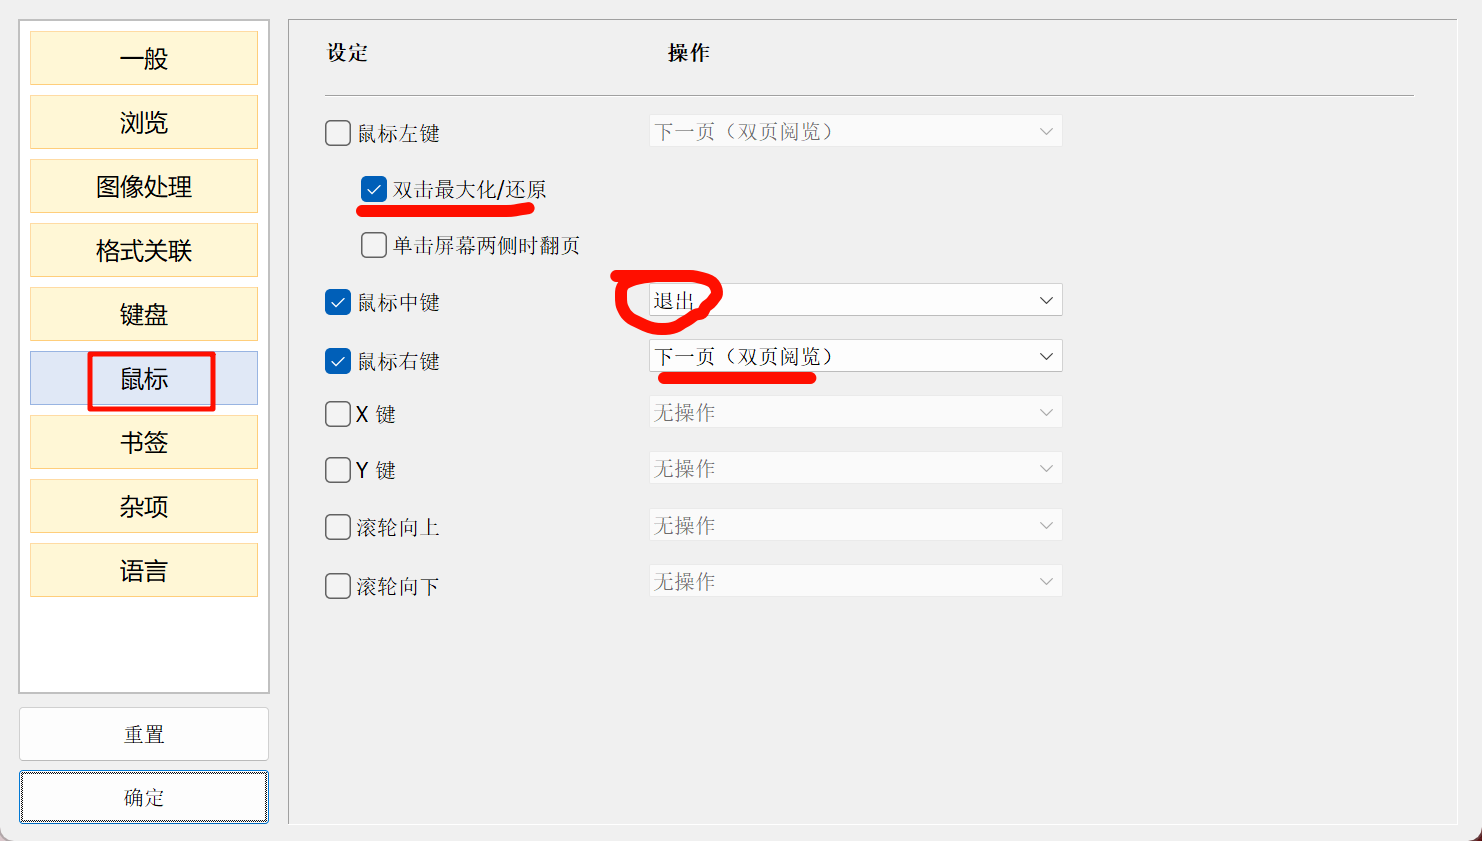
Task: Select the 鼠标 settings tab
Action: point(144,378)
